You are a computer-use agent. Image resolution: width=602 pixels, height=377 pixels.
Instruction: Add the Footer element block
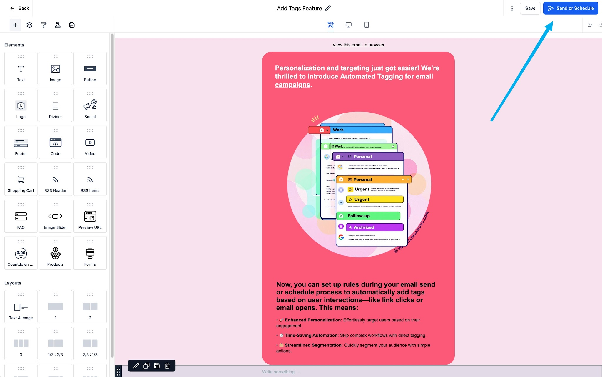point(21,142)
